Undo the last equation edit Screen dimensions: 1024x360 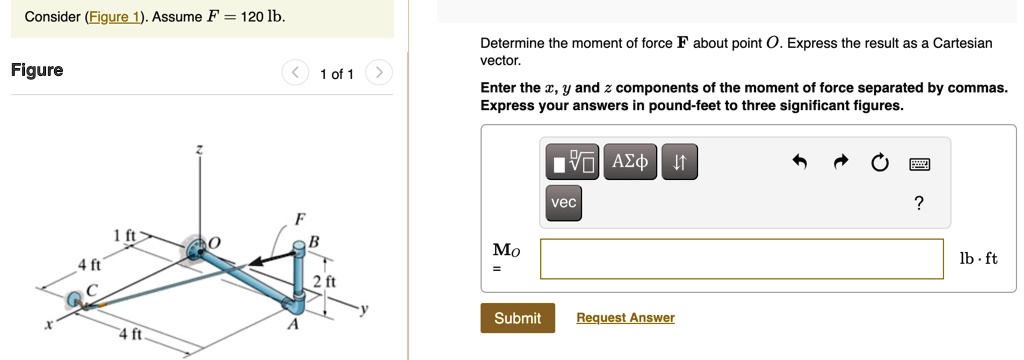click(799, 161)
